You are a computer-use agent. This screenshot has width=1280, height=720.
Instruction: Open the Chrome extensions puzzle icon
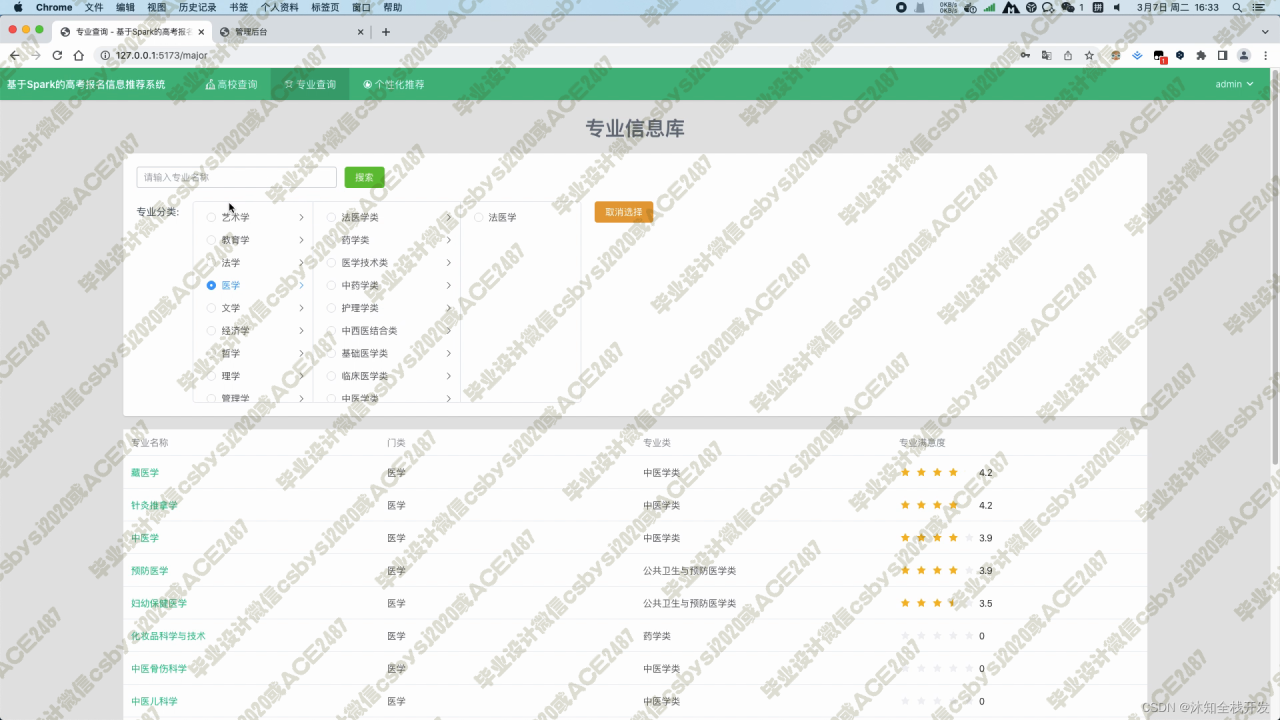1201,56
